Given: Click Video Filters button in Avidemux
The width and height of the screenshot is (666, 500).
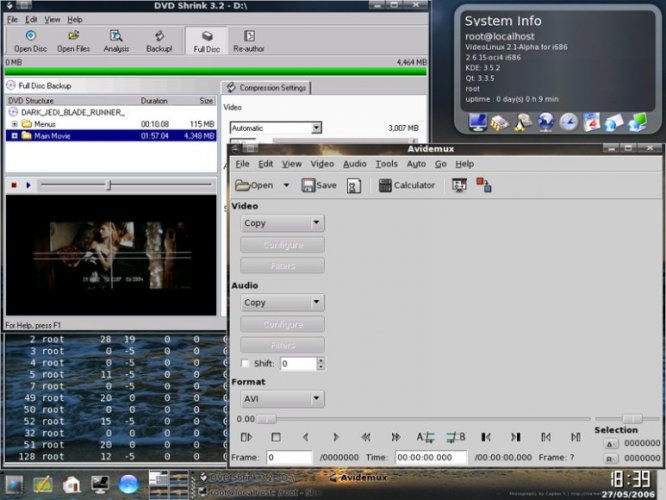Looking at the screenshot, I should [x=282, y=266].
